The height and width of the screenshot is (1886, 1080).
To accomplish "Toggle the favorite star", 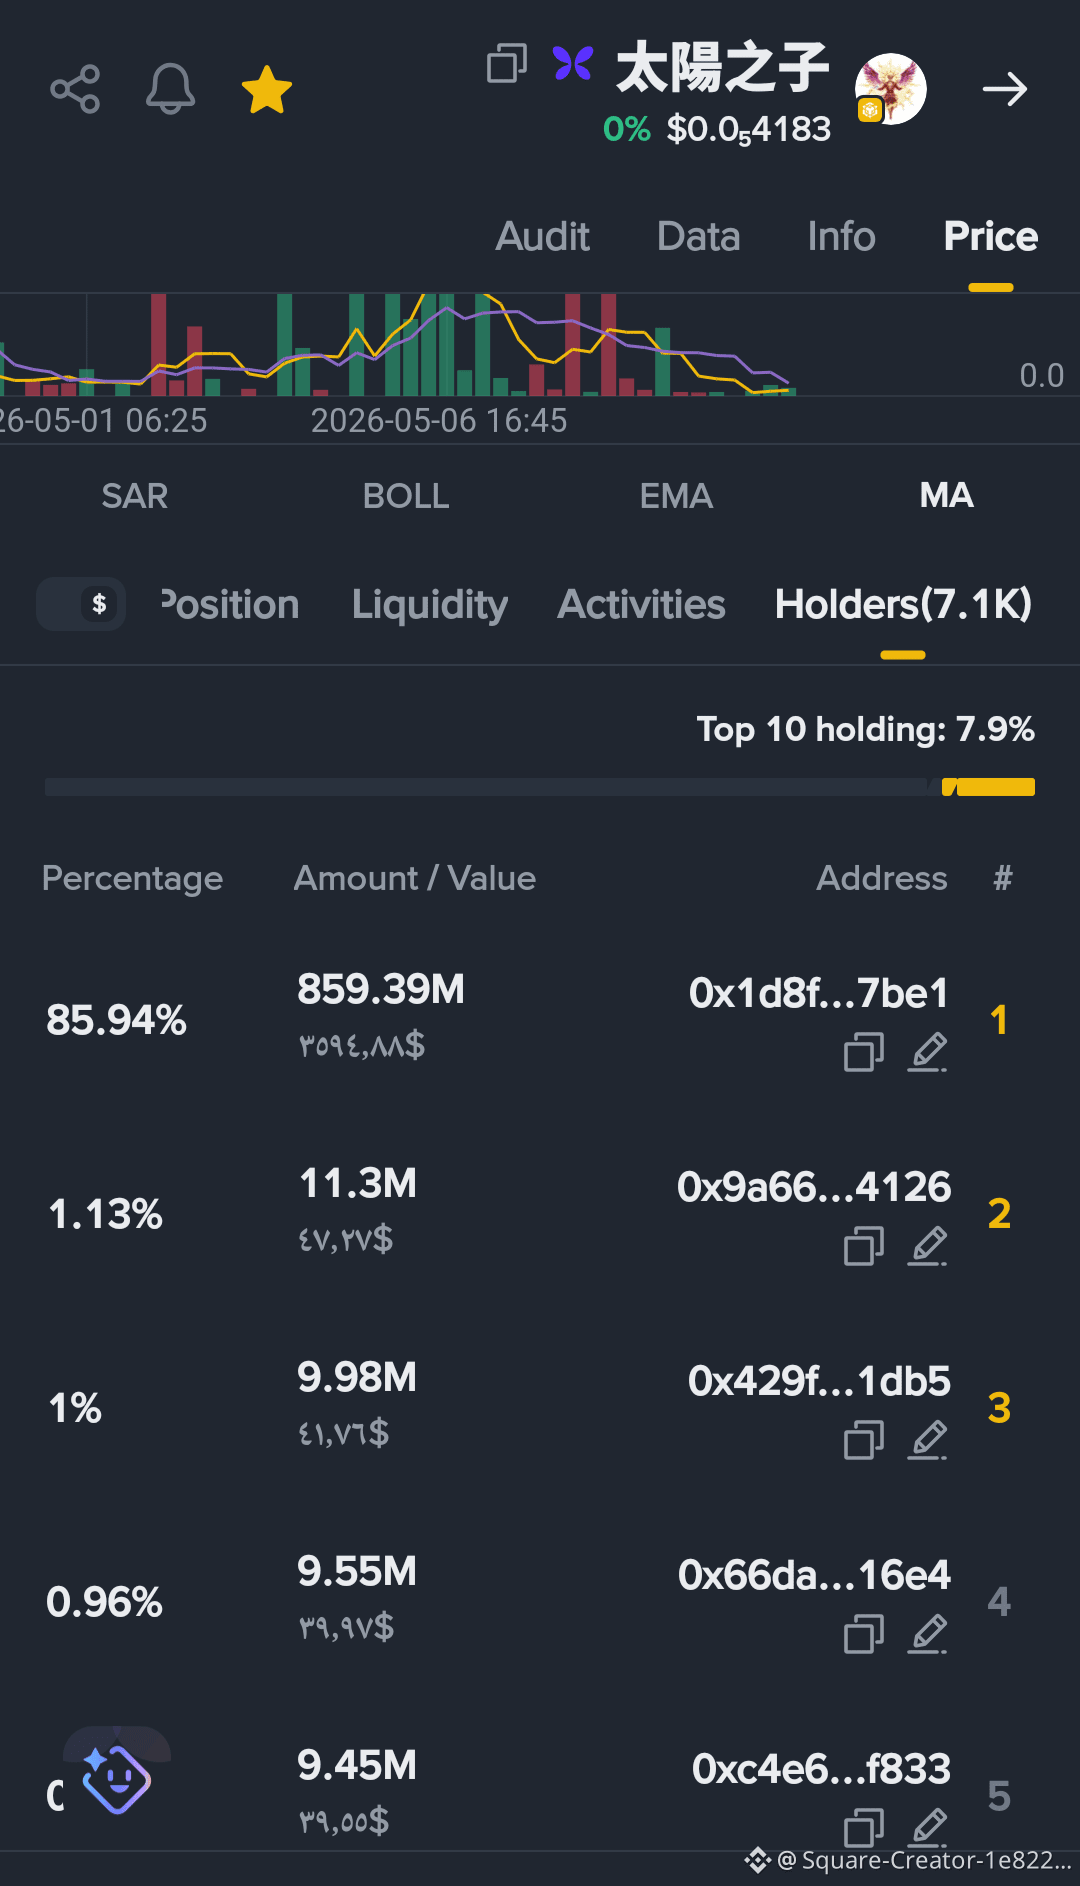I will click(x=267, y=89).
